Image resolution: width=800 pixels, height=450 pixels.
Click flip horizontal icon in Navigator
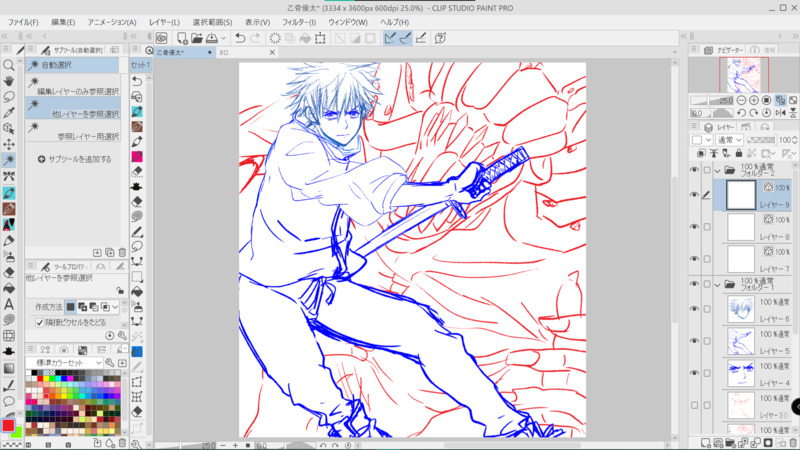(x=780, y=113)
